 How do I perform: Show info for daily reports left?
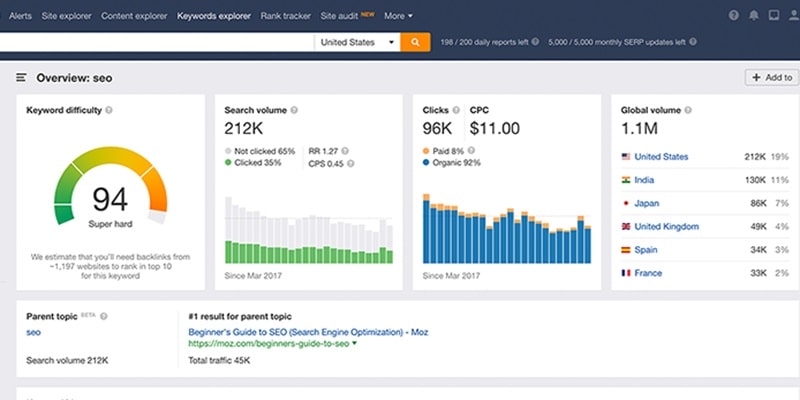(x=535, y=42)
